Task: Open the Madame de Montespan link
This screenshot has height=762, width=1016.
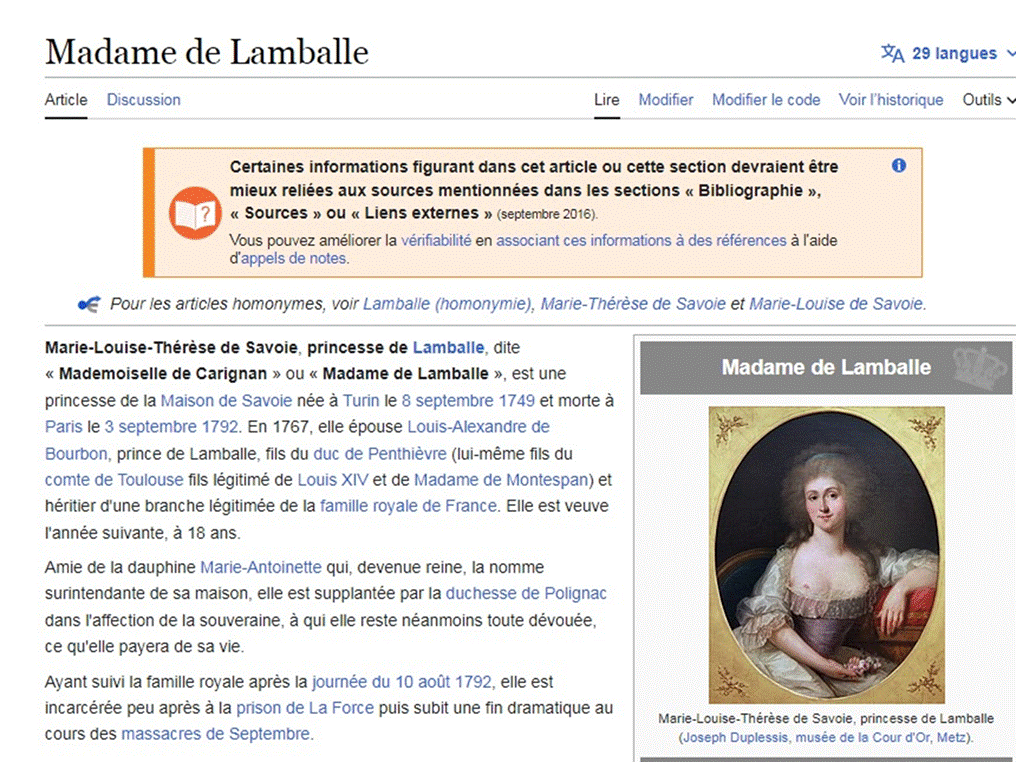Action: (500, 480)
